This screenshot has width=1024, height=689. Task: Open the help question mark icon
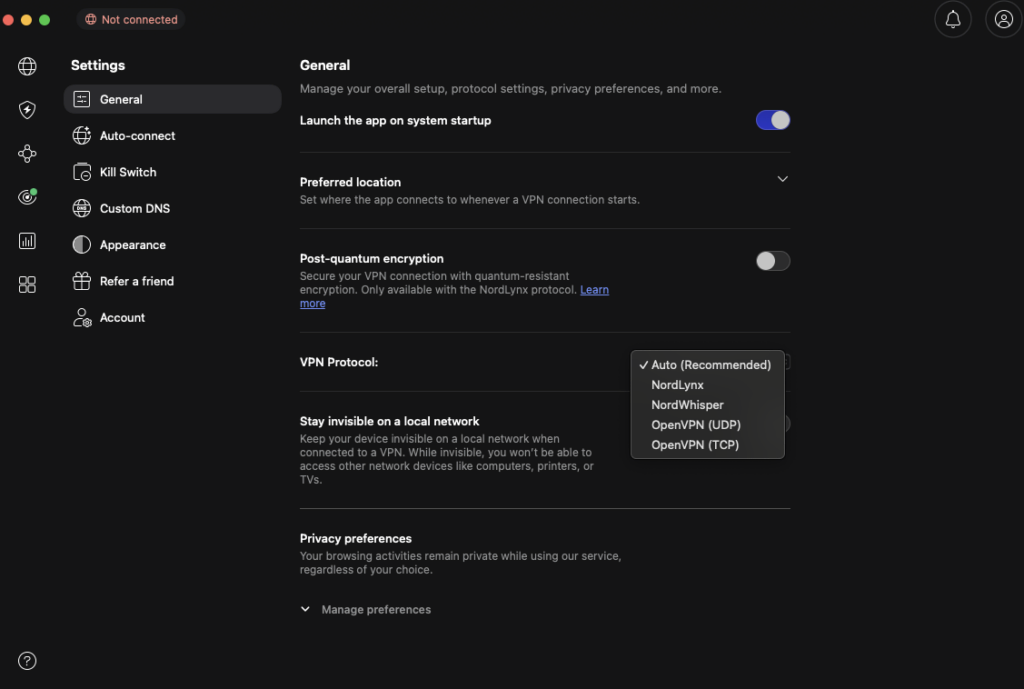[x=27, y=661]
